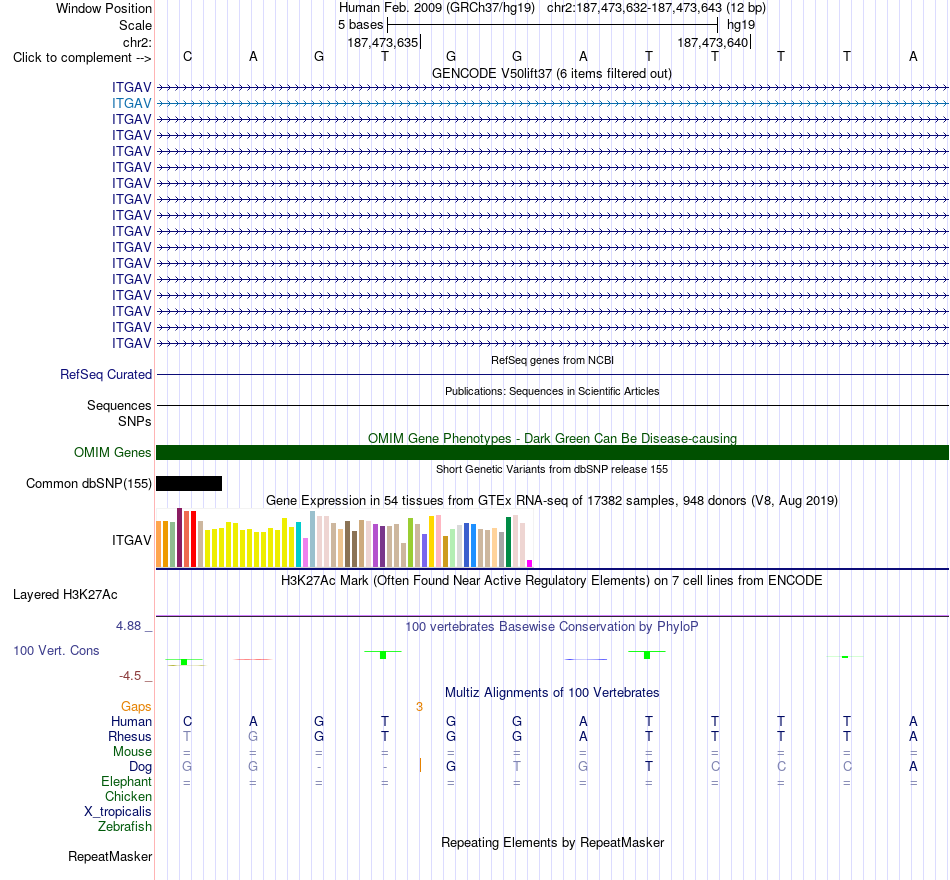Viewport: 950px width, 880px height.
Task: Open the RefSeq Curated track label
Action: click(x=106, y=375)
